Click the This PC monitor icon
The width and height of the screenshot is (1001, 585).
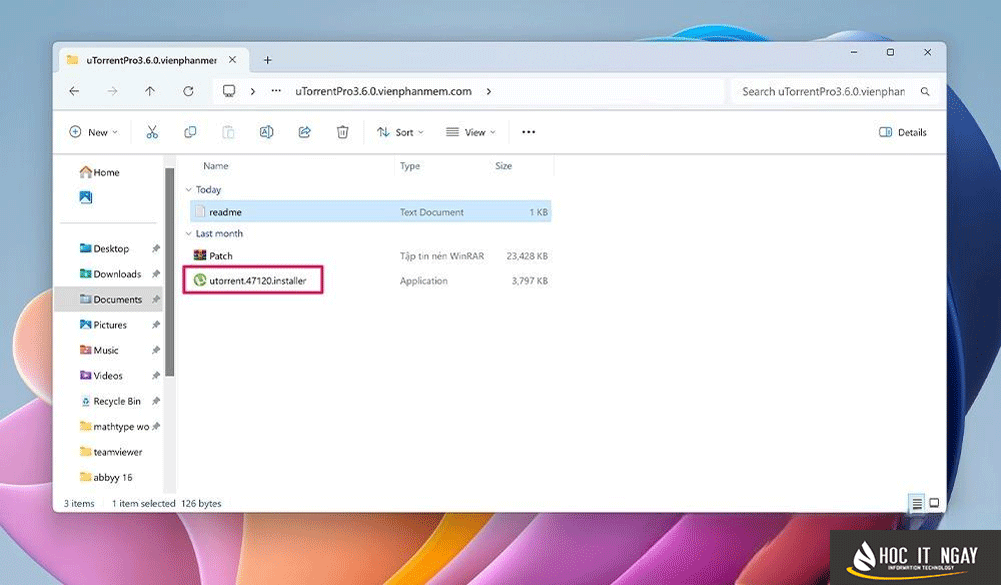click(x=229, y=91)
